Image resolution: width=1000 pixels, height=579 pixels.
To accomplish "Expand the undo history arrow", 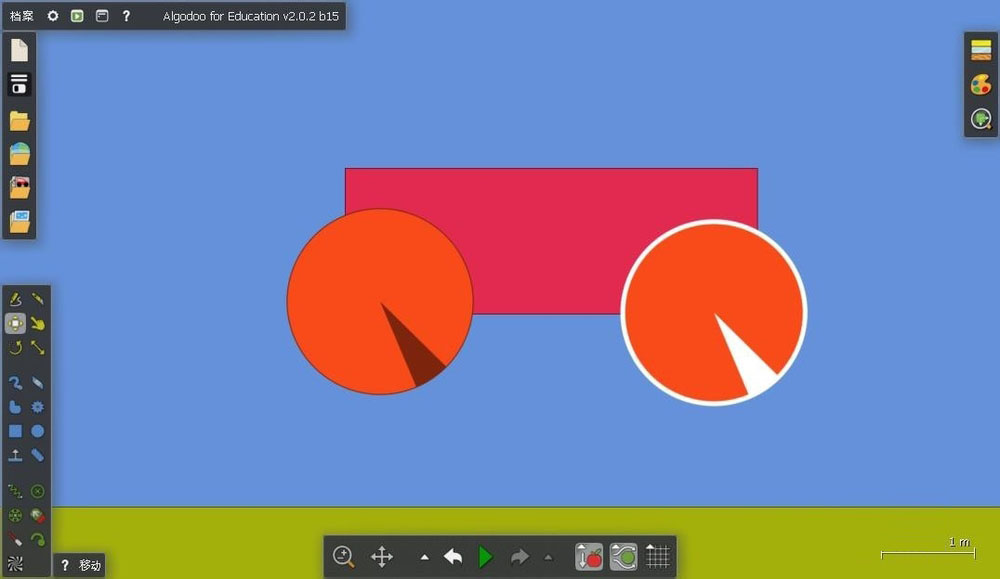I will coord(424,557).
